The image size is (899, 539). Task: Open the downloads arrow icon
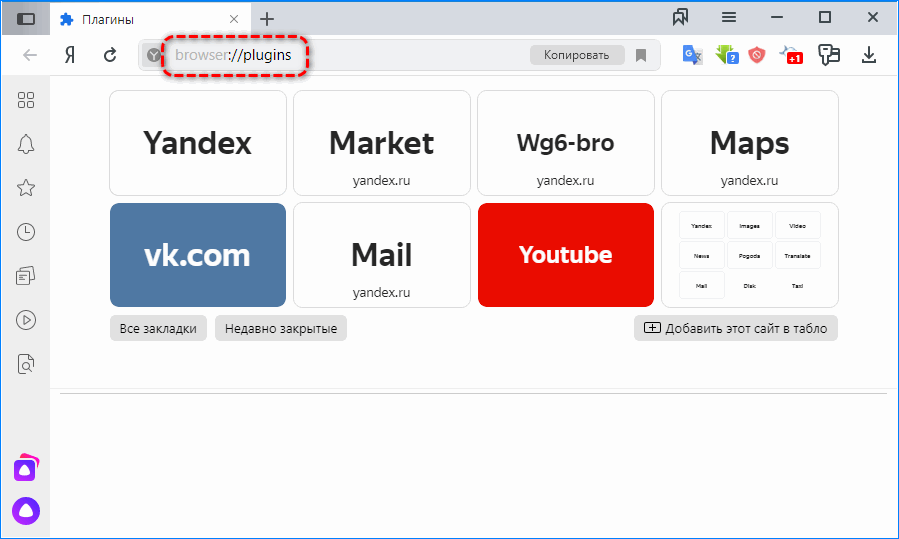point(869,55)
